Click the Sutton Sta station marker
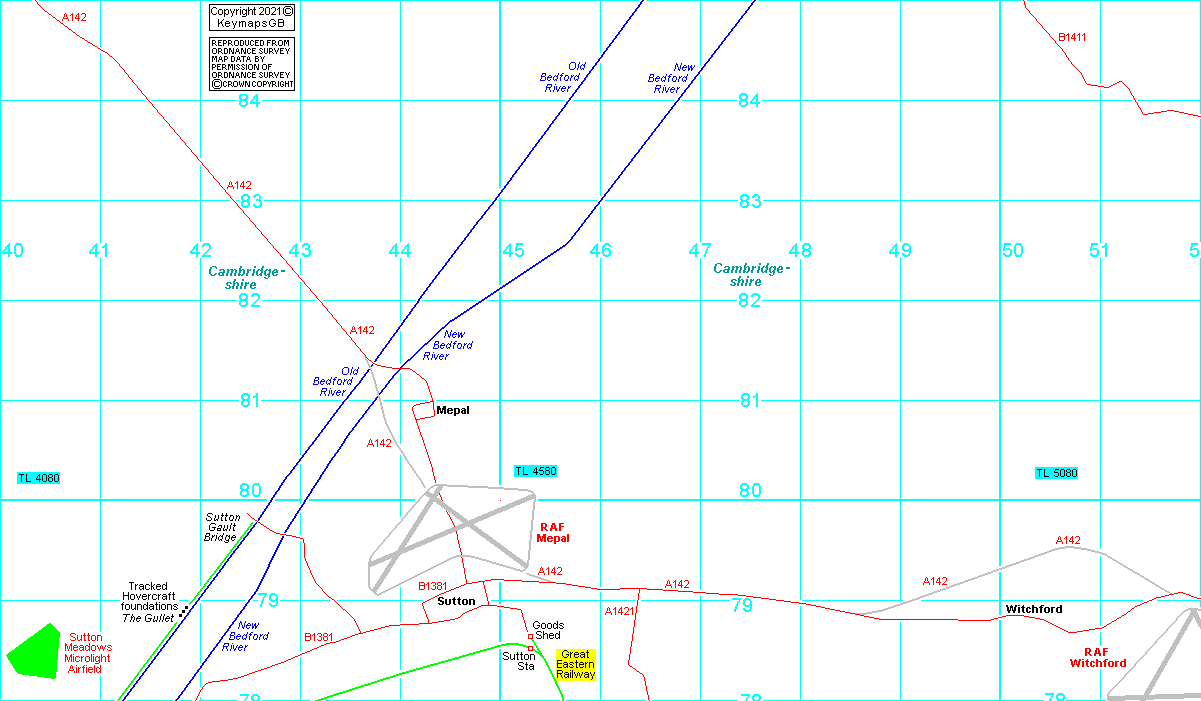Viewport: 1201px width, 701px height. pos(530,648)
